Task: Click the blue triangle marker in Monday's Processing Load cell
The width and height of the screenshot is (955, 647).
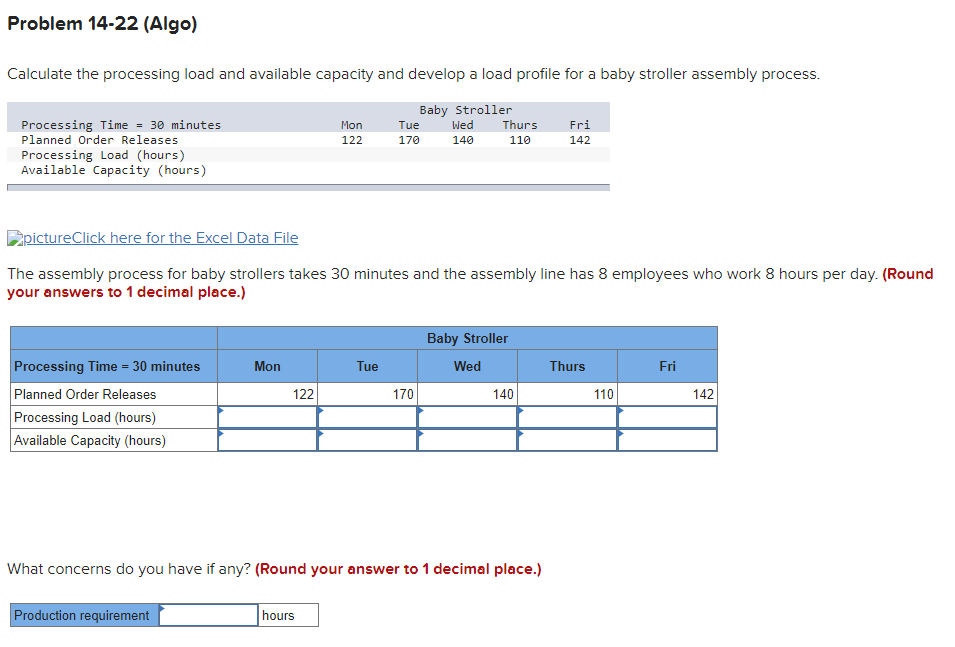Action: (x=222, y=410)
